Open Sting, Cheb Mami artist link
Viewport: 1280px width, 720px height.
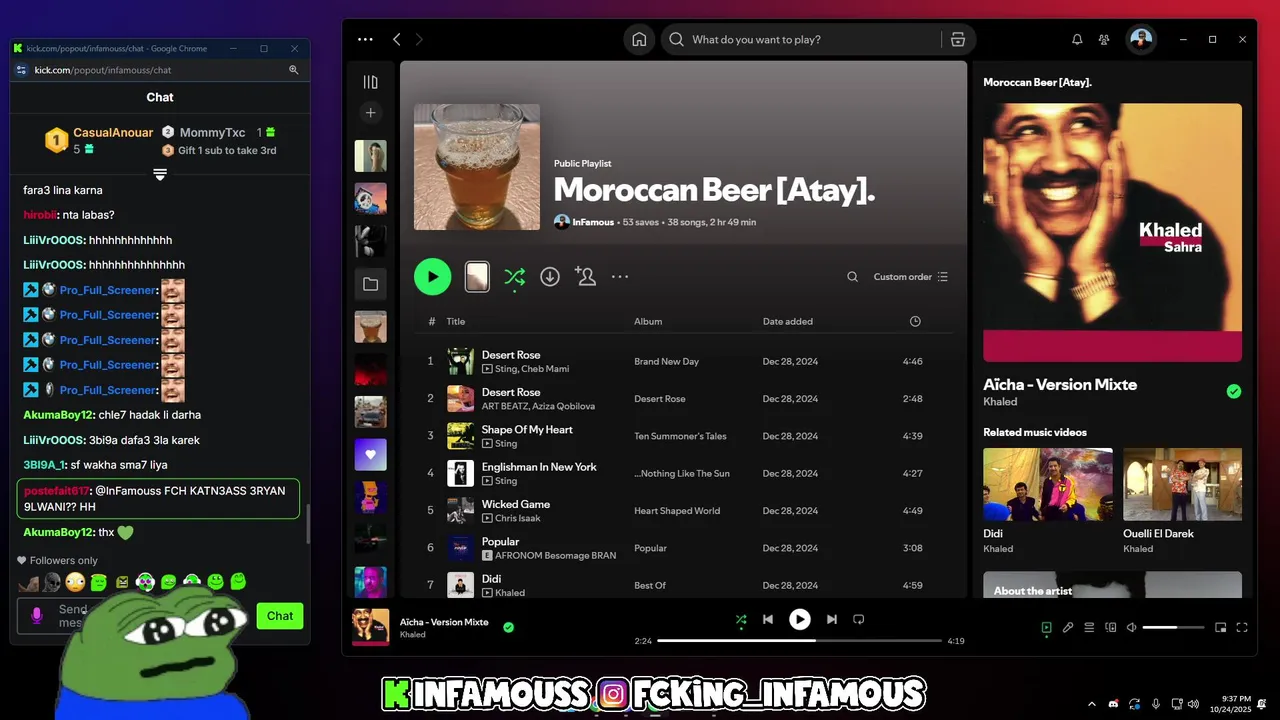tap(532, 369)
